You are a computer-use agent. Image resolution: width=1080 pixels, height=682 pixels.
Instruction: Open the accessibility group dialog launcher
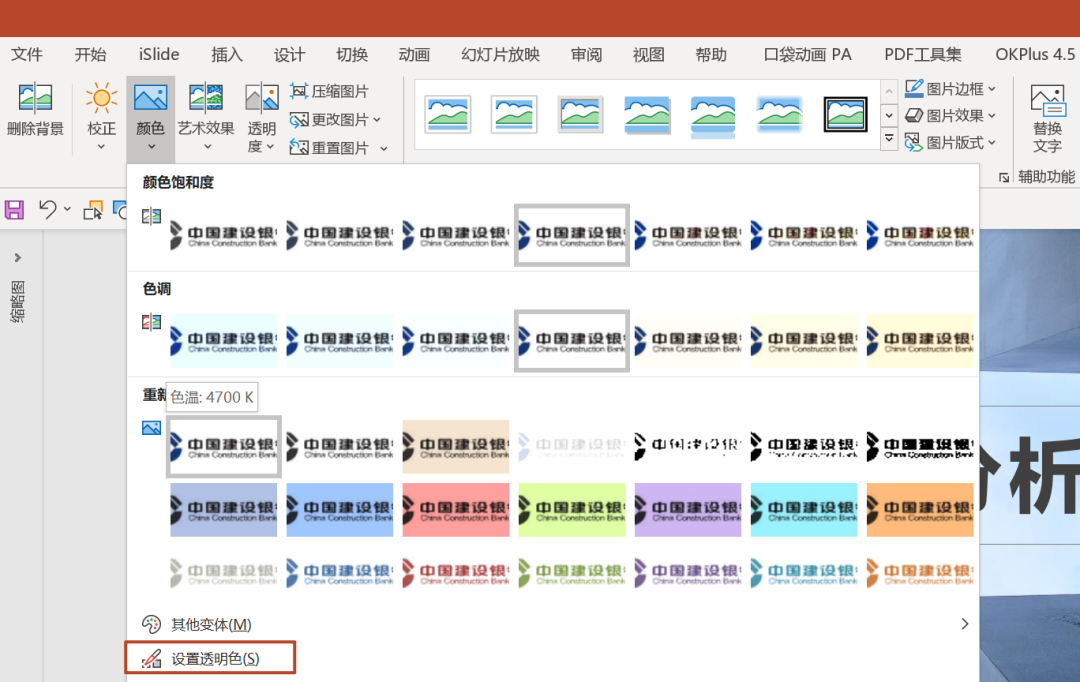[1004, 178]
